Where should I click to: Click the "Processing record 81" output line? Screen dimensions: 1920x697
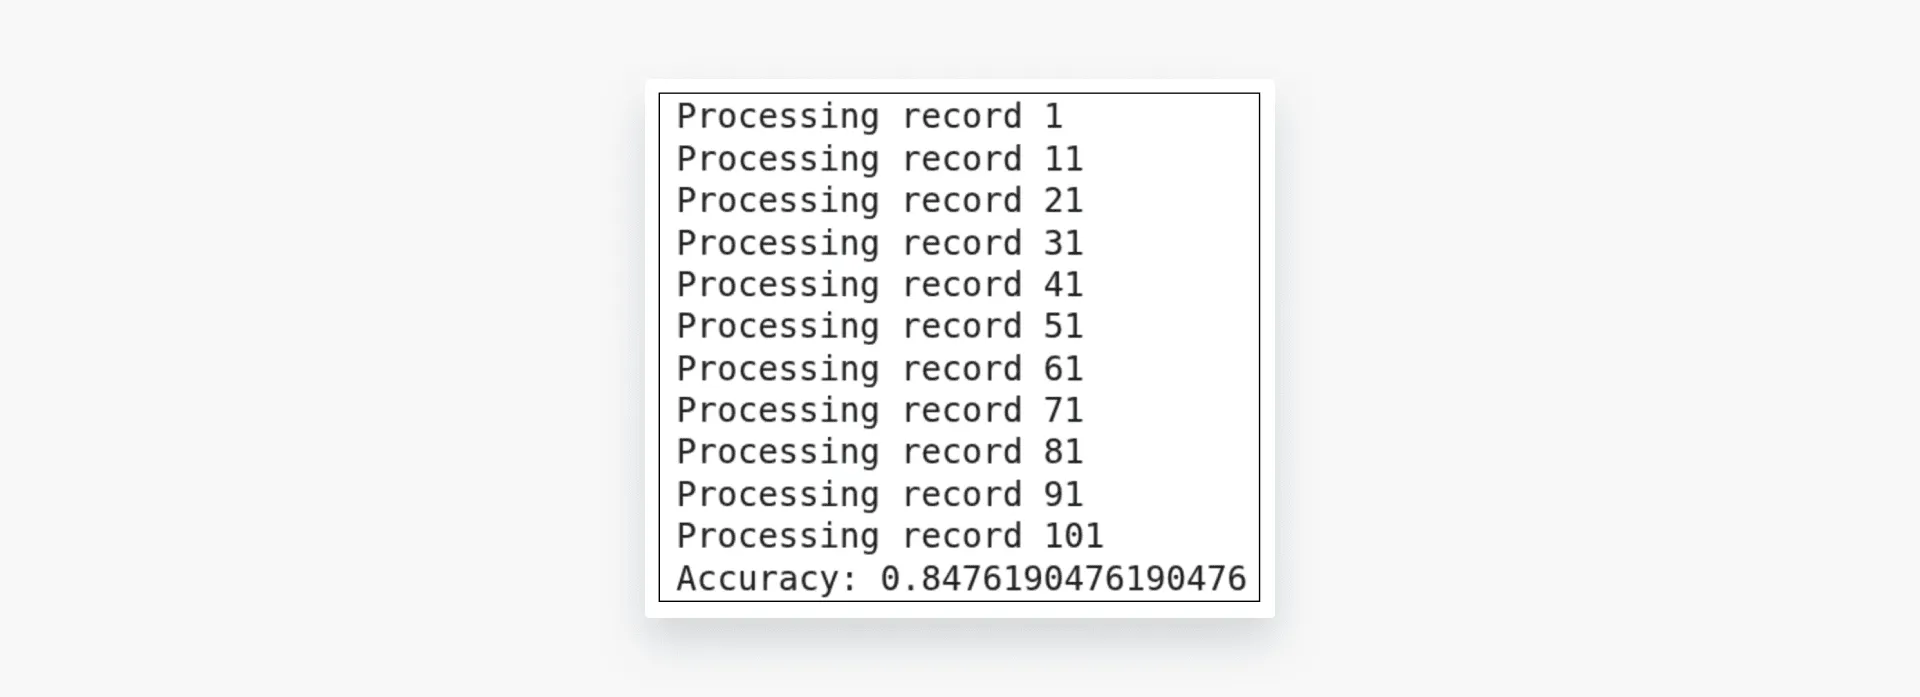[x=879, y=452]
